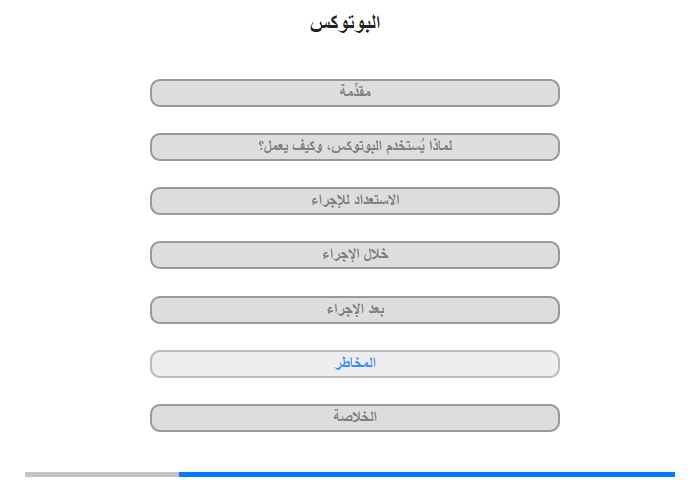Open الاستعداد للإجراء section

click(x=354, y=201)
